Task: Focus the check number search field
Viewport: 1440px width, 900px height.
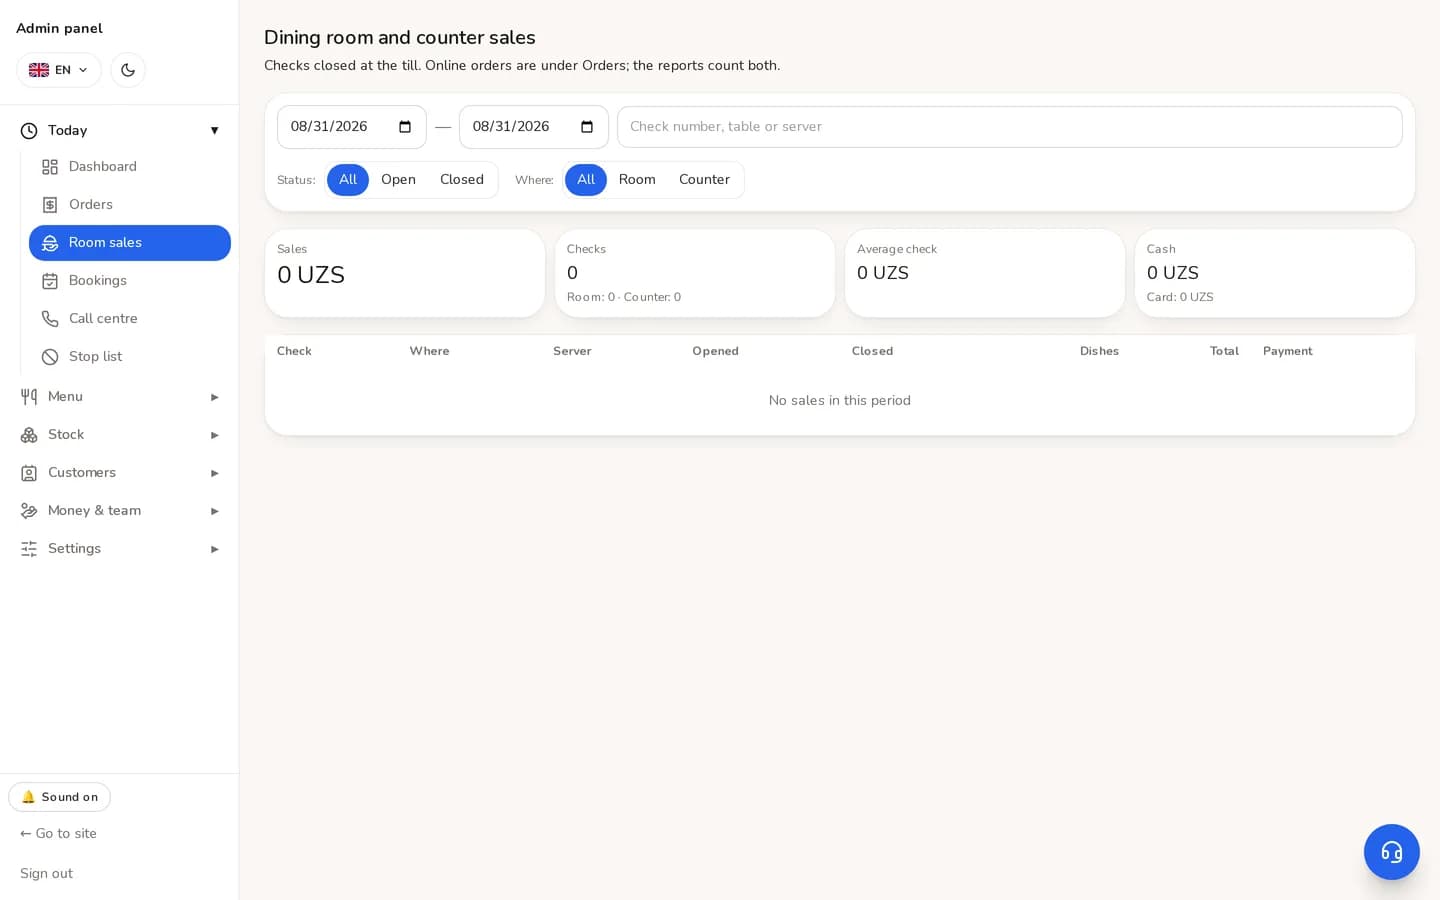Action: [1009, 127]
